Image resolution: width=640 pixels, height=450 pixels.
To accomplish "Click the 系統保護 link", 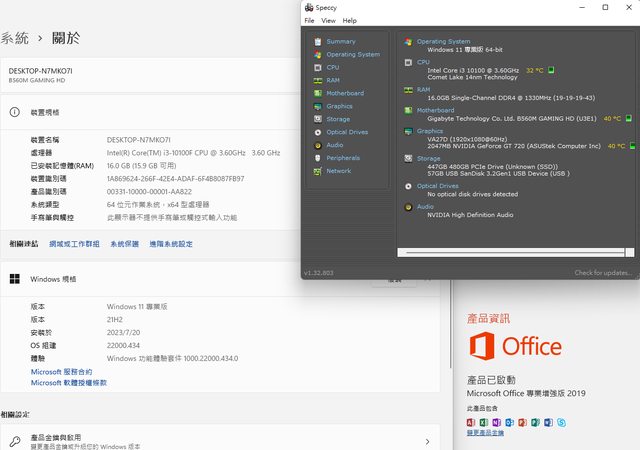I will click(124, 244).
